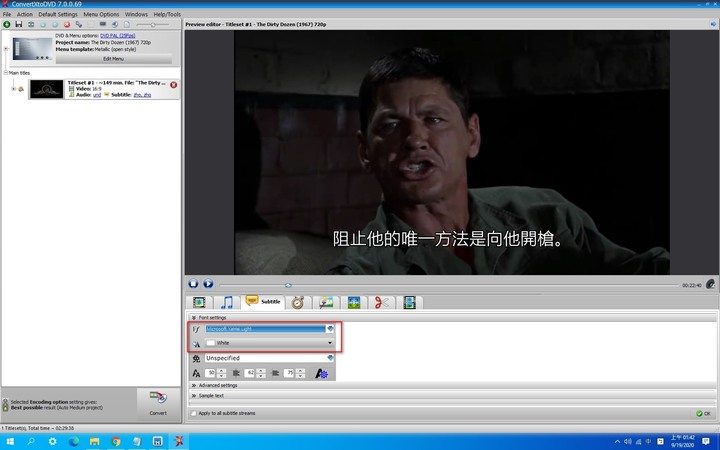Click the Convert button
This screenshot has width=720, height=450.
[158, 403]
